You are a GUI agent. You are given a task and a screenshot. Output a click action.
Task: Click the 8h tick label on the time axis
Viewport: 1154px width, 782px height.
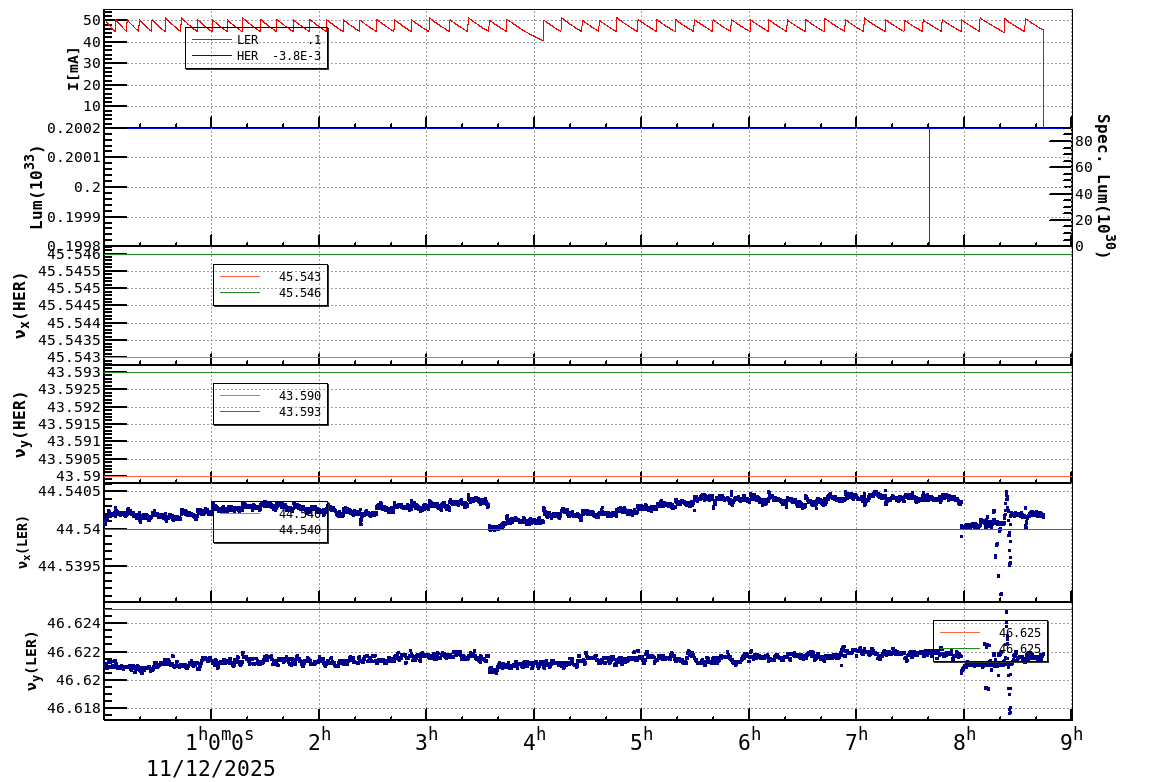tap(965, 737)
